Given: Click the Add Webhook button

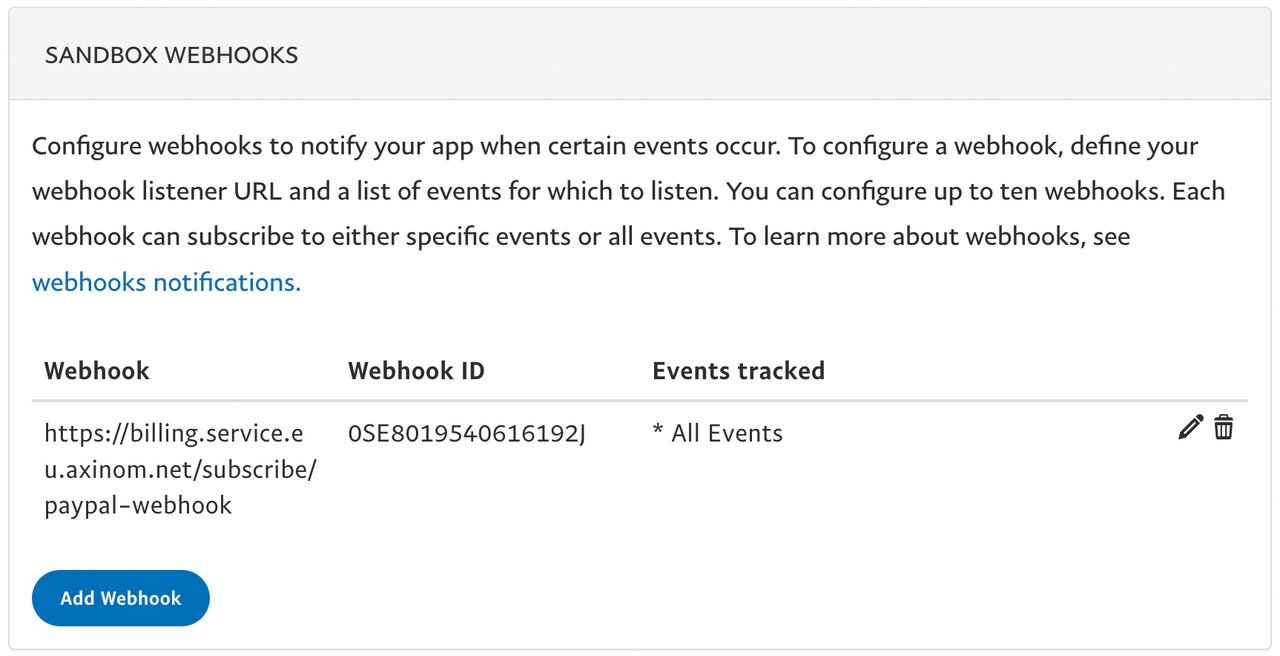Looking at the screenshot, I should pyautogui.click(x=121, y=598).
